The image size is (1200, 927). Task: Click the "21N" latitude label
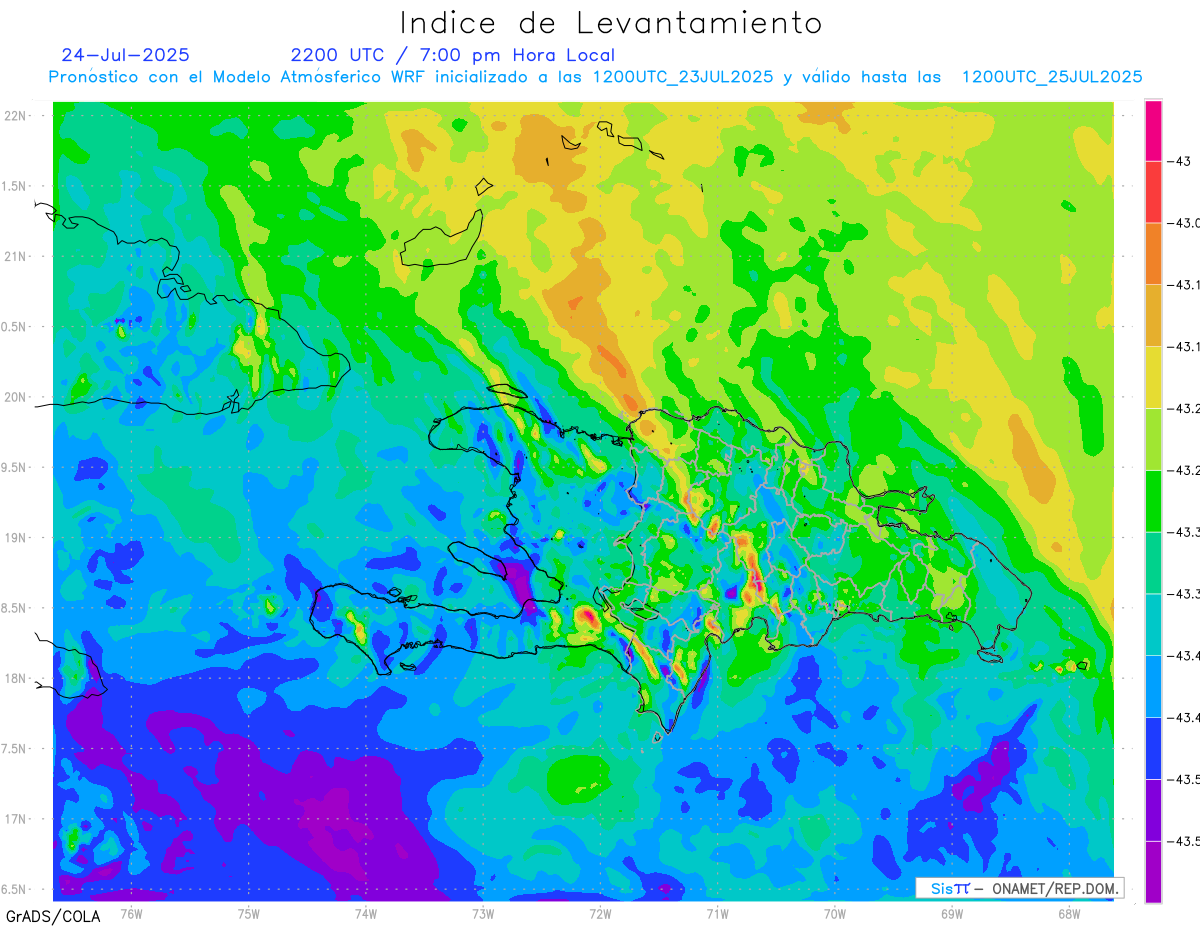(x=17, y=257)
